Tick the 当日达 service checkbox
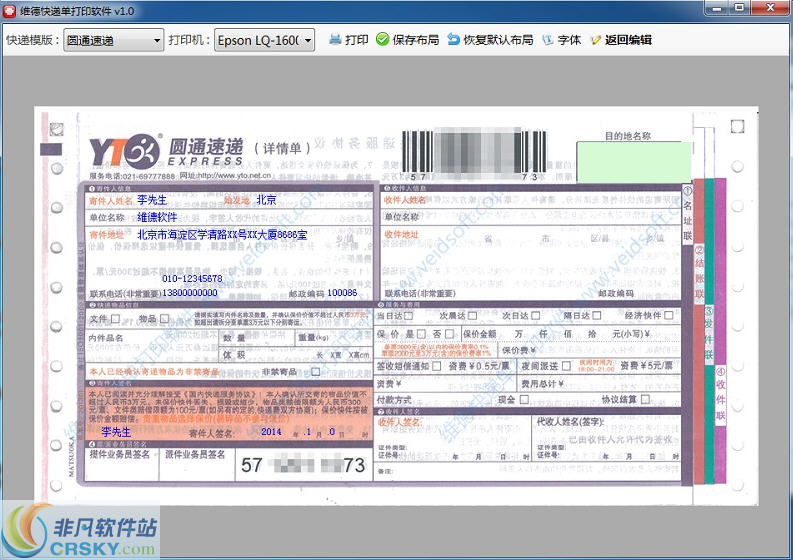Image resolution: width=793 pixels, height=560 pixels. (x=409, y=316)
